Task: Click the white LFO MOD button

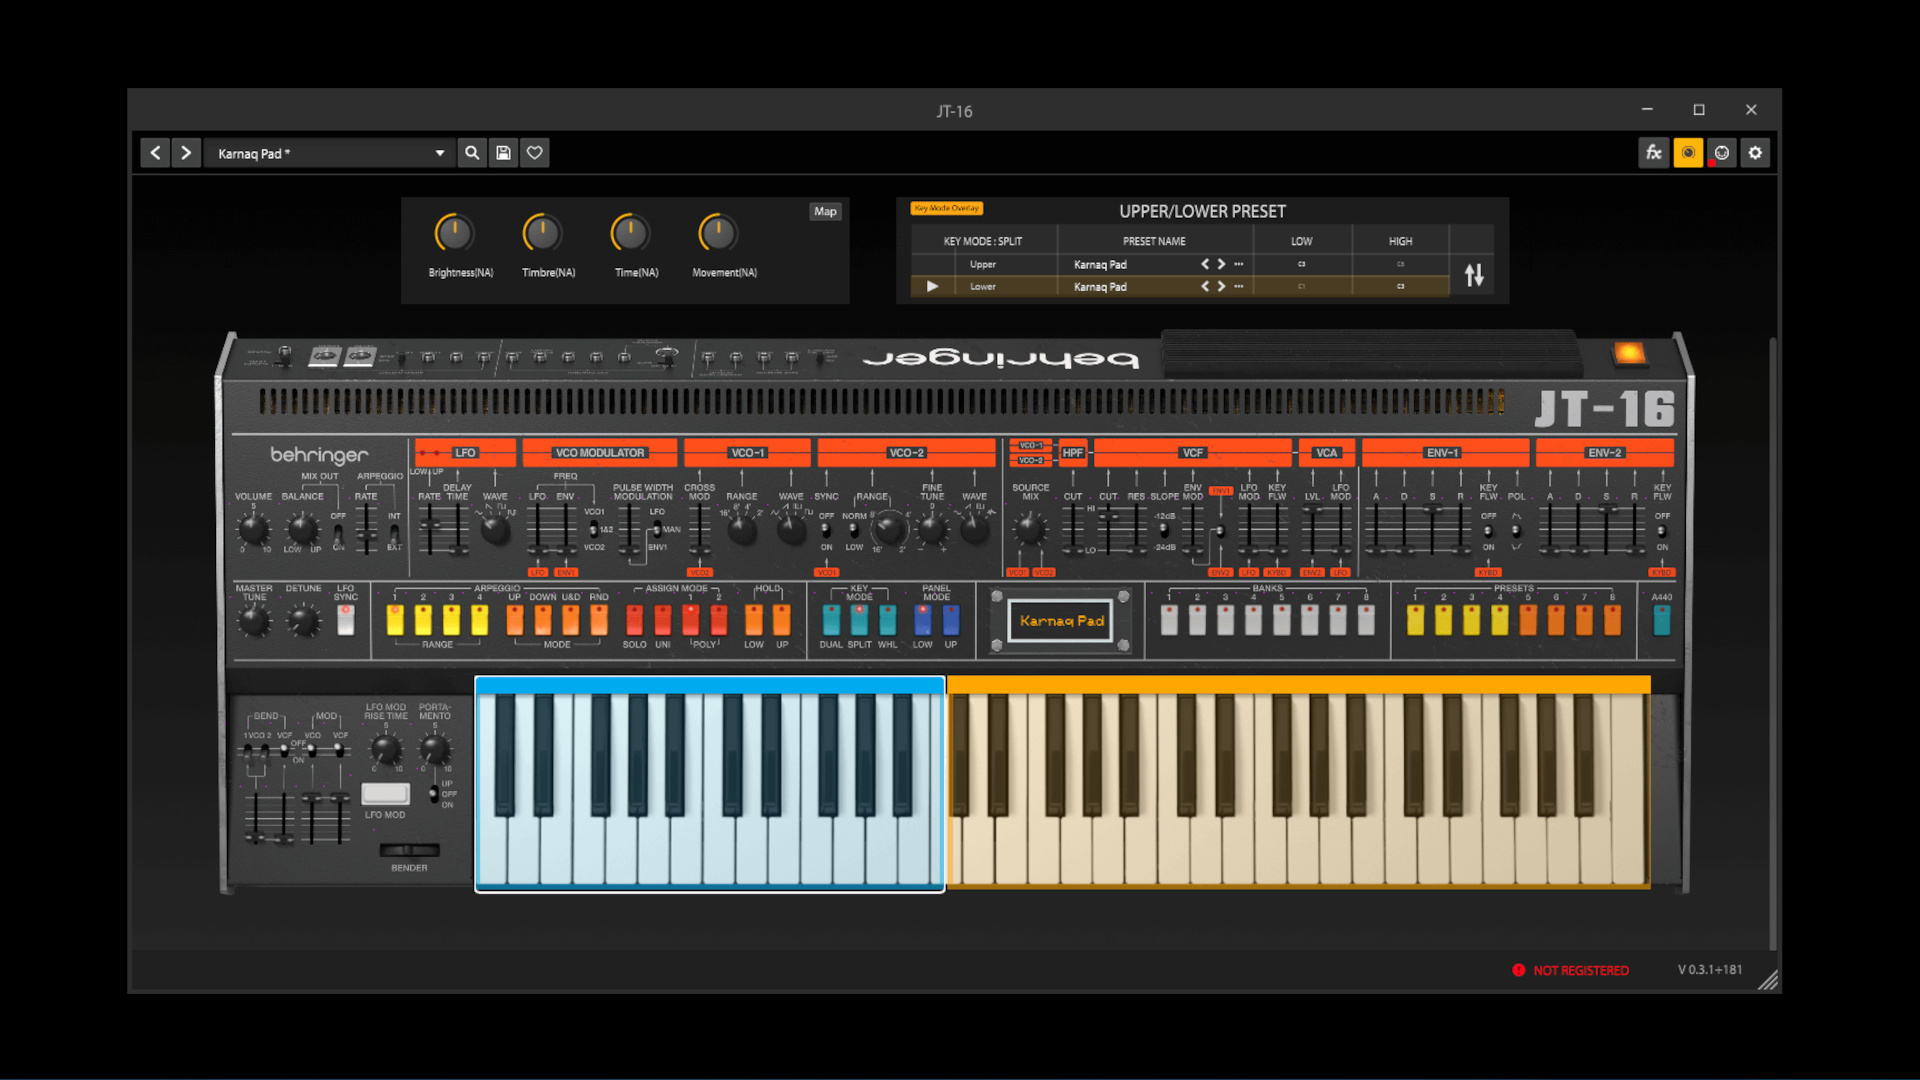Action: (385, 794)
